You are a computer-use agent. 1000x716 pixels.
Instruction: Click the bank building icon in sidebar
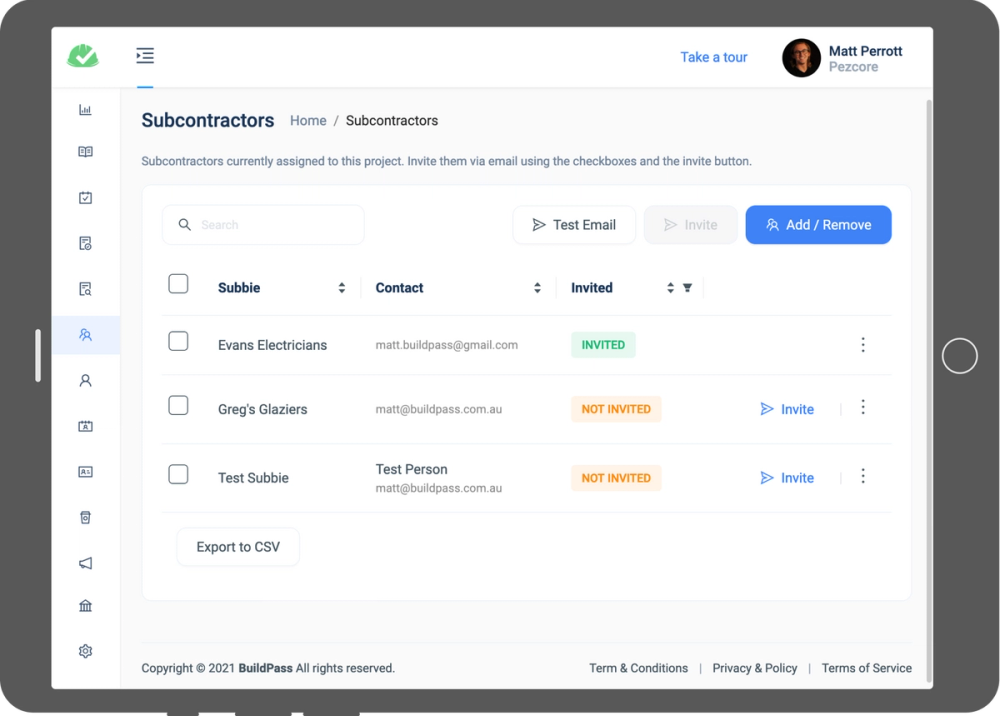coord(85,605)
